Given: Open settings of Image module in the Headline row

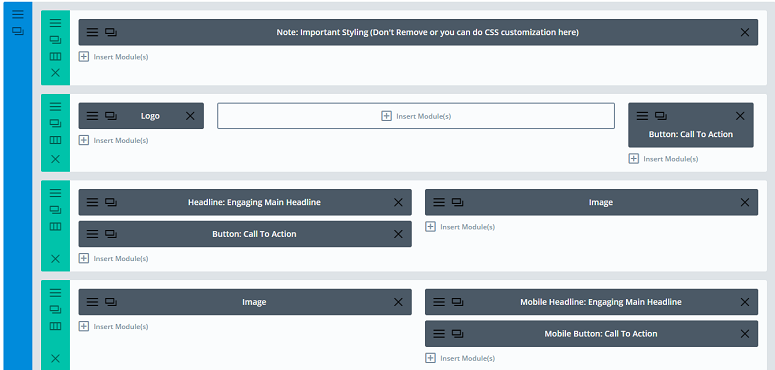Looking at the screenshot, I should (x=439, y=202).
